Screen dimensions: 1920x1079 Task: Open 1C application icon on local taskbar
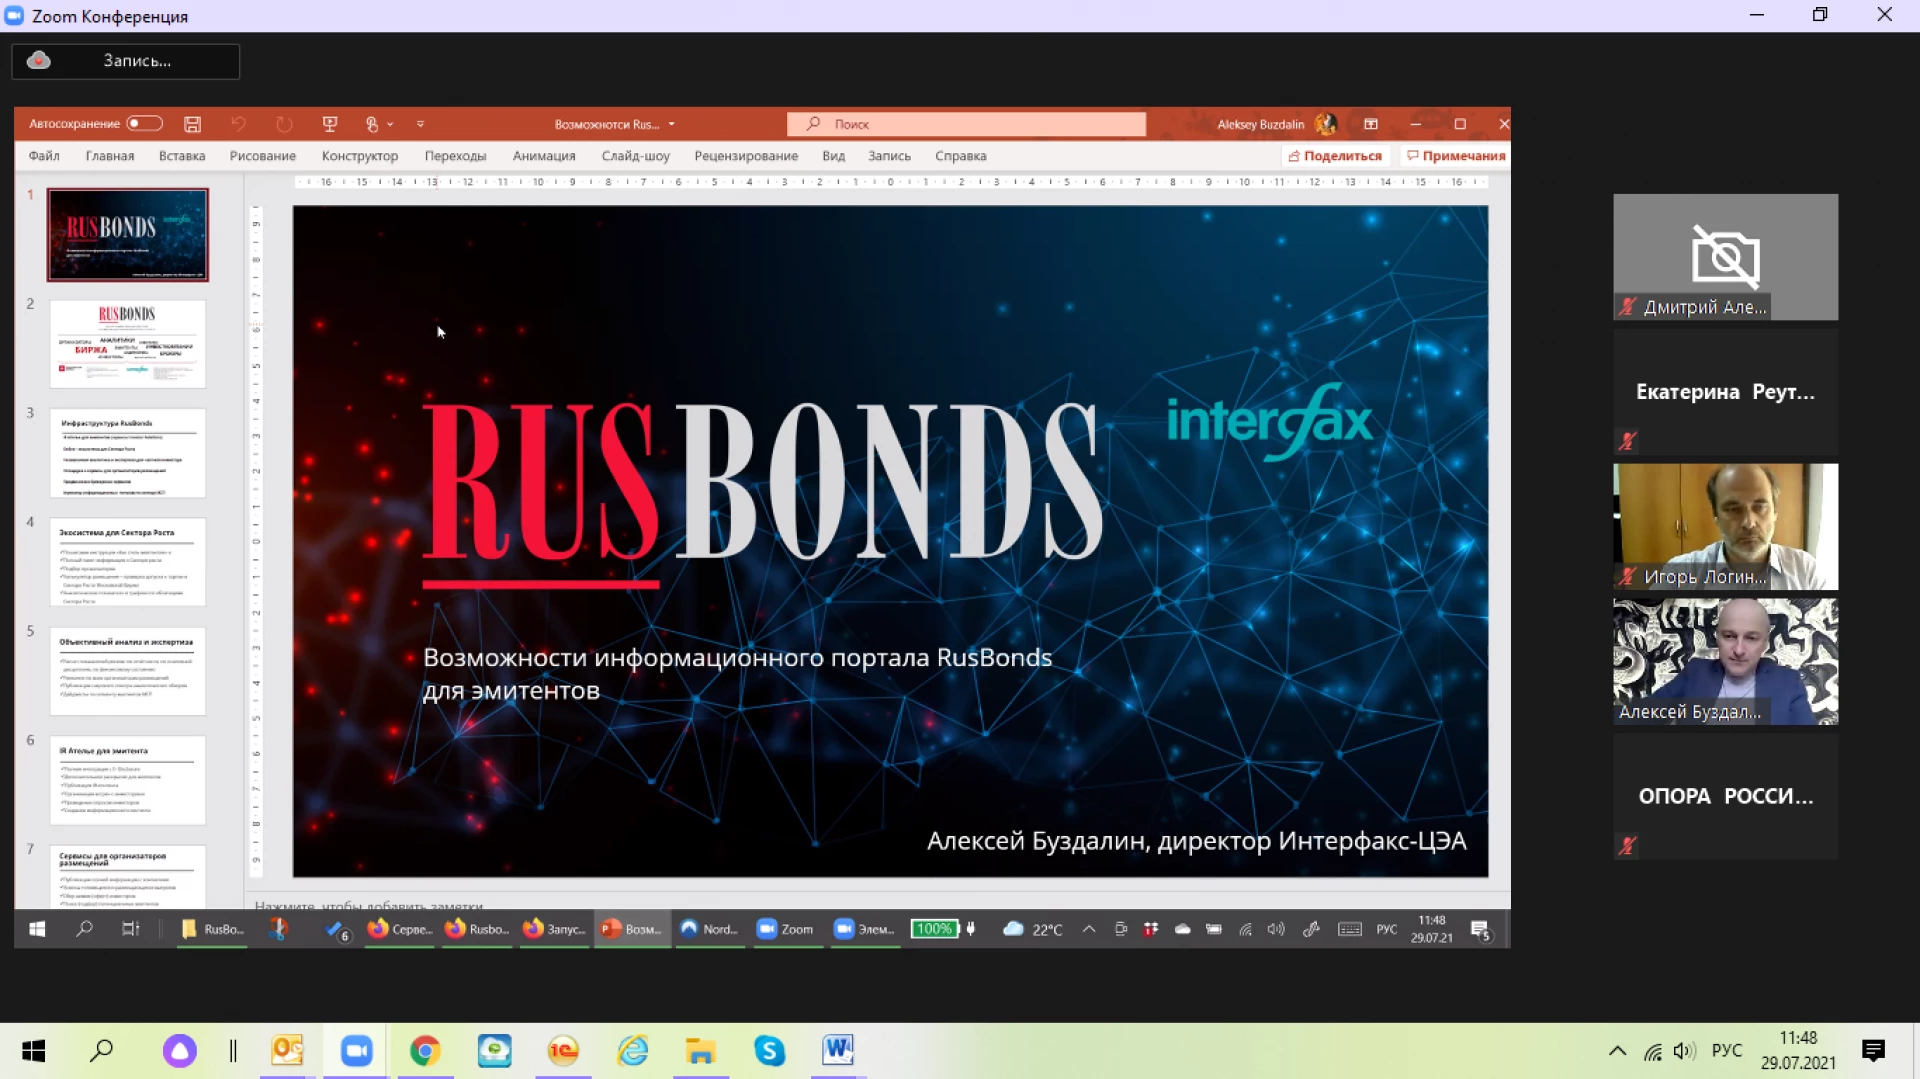click(x=564, y=1050)
